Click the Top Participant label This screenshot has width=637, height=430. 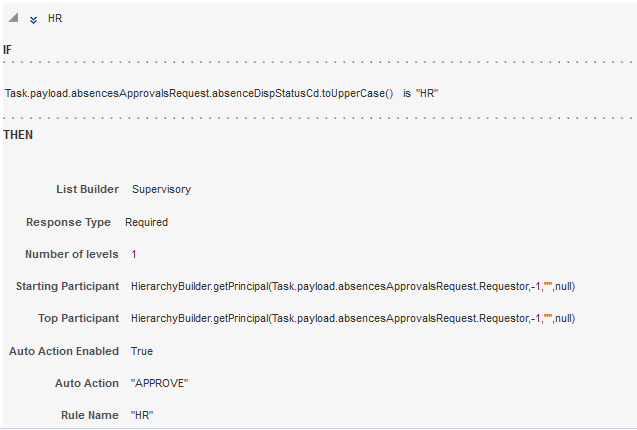pyautogui.click(x=78, y=319)
